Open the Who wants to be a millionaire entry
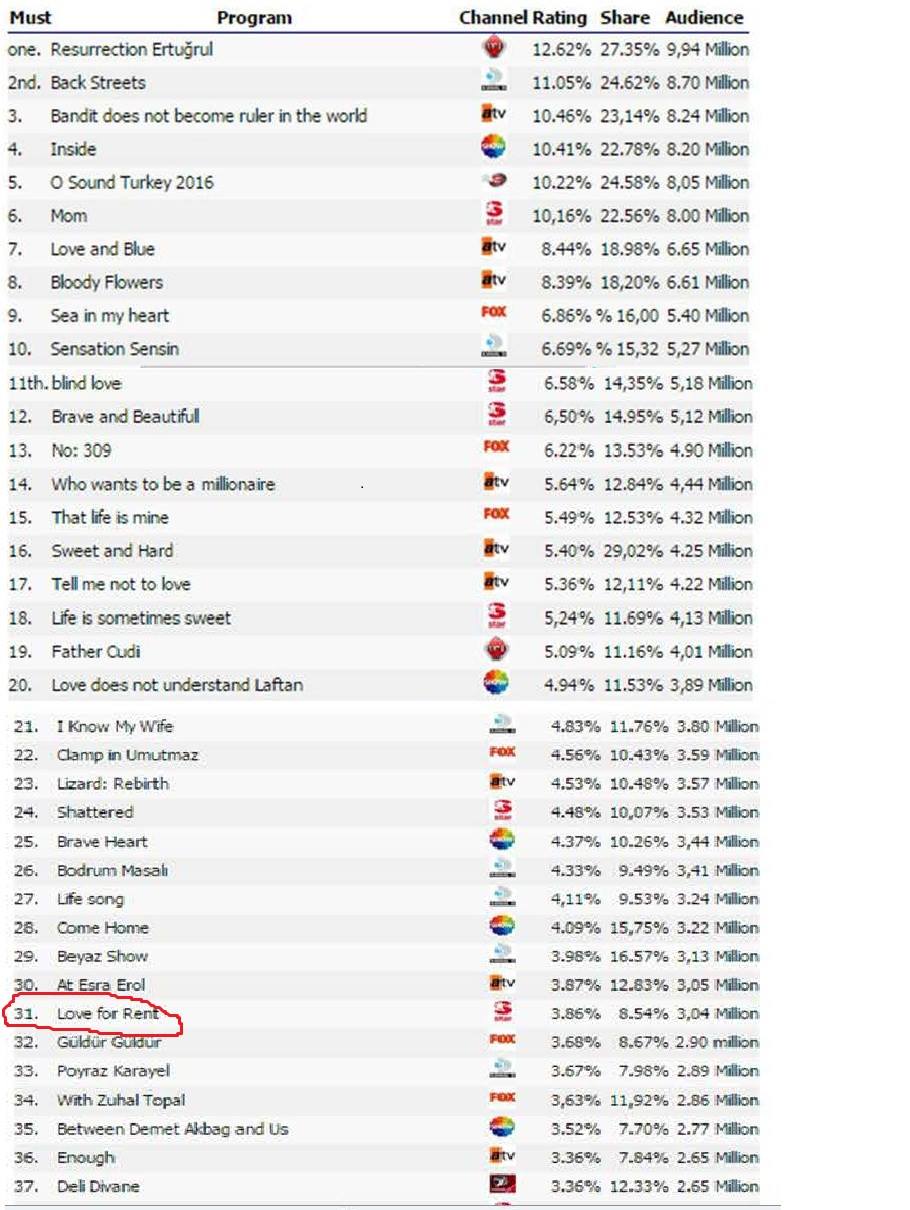This screenshot has width=910, height=1210. coord(163,484)
